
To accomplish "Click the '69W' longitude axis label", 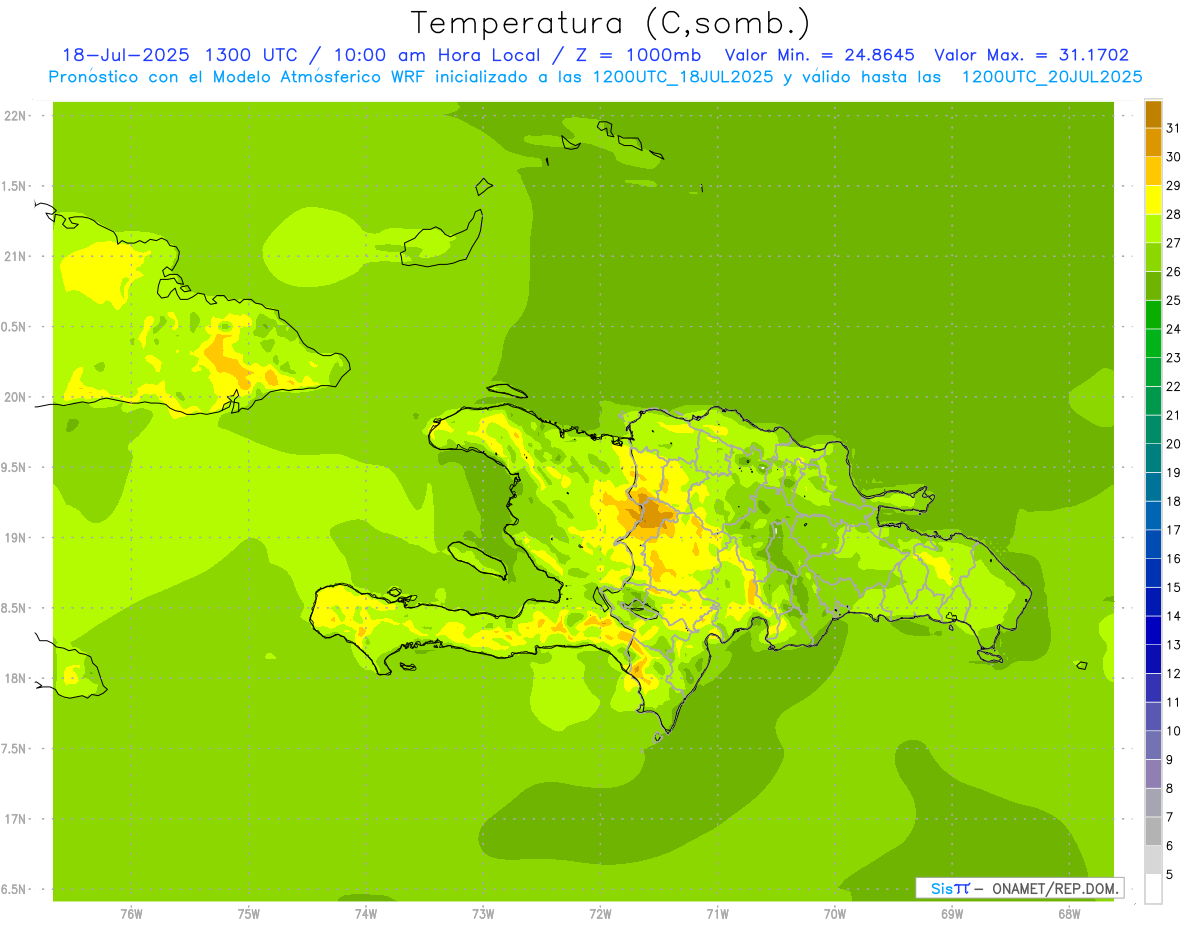I will [951, 913].
